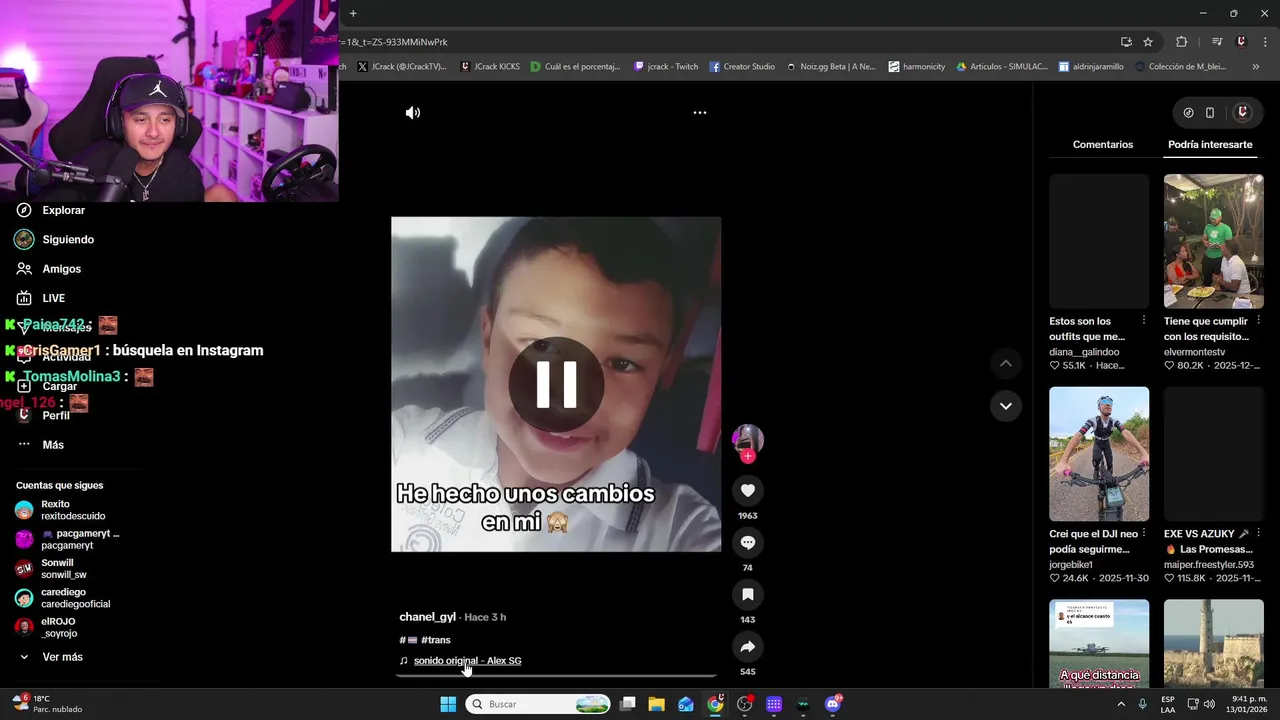Open Discord from the taskbar
The image size is (1280, 720).
pos(833,704)
